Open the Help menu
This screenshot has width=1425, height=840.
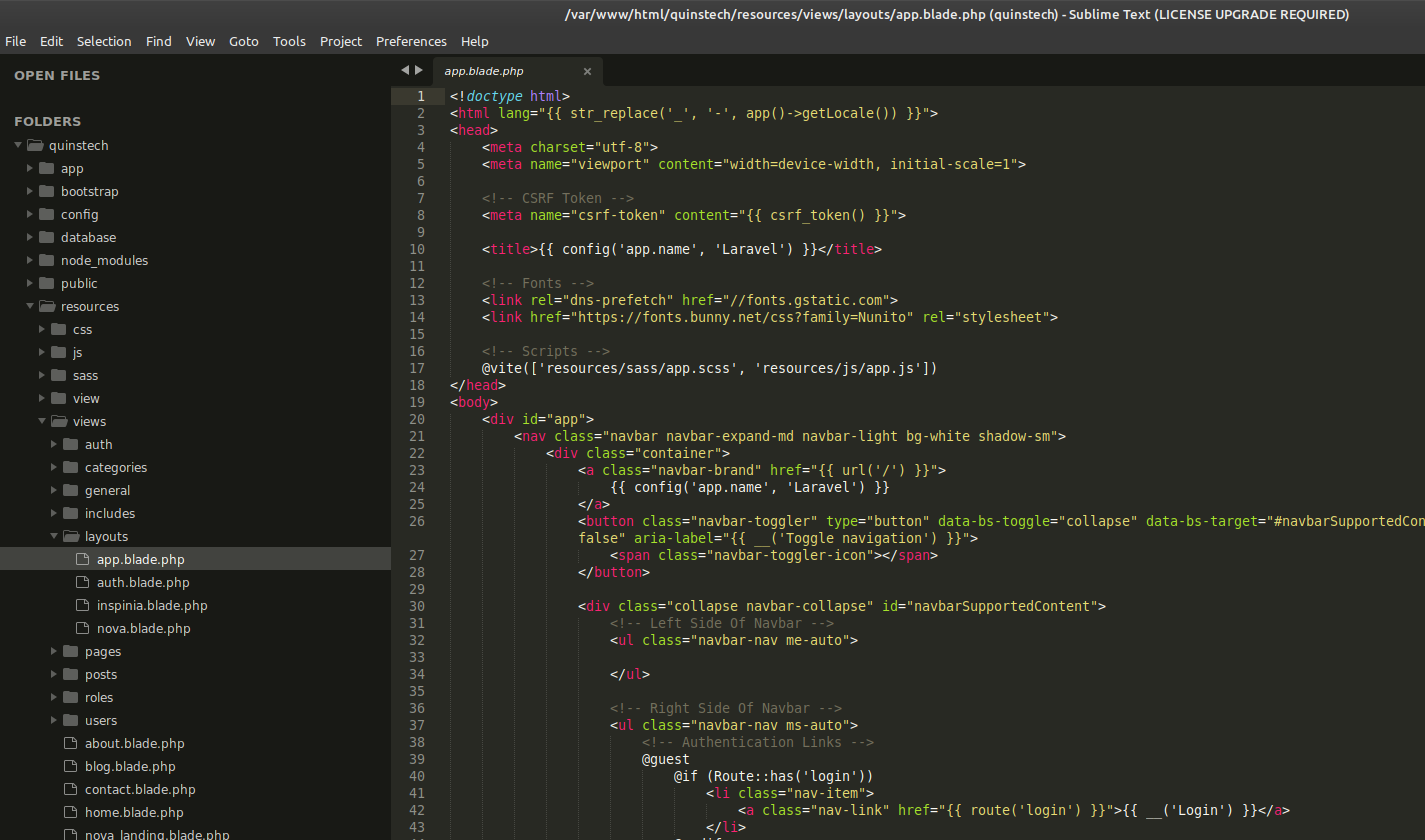coord(475,41)
